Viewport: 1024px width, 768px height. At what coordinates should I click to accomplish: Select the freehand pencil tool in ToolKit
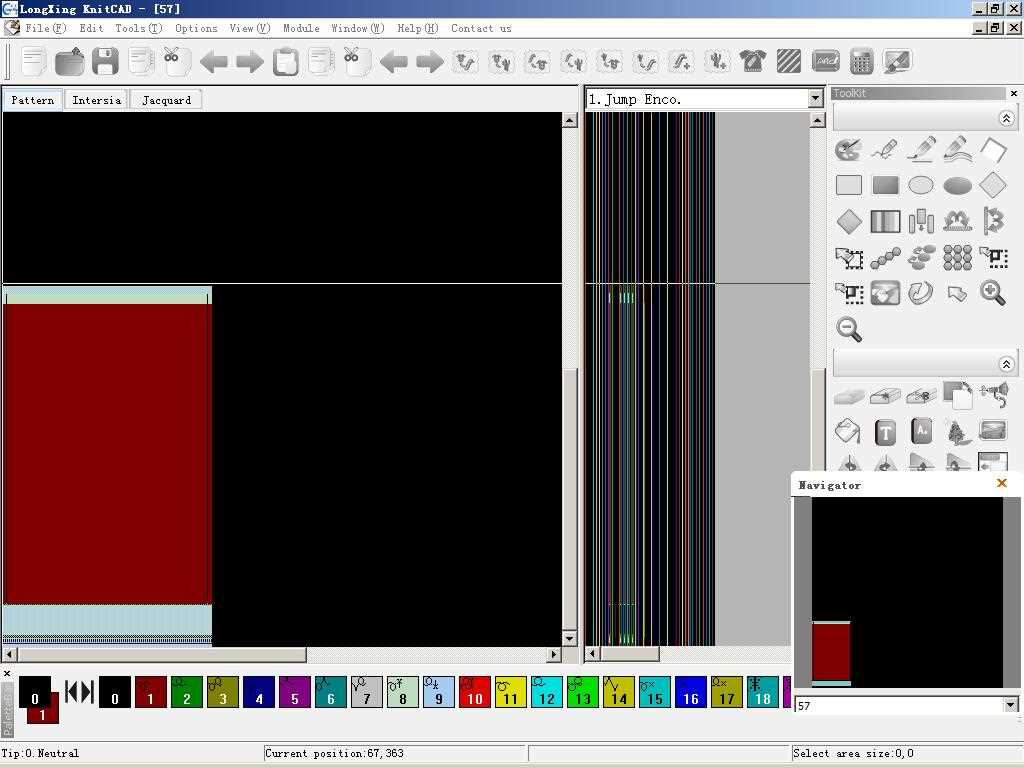[884, 150]
